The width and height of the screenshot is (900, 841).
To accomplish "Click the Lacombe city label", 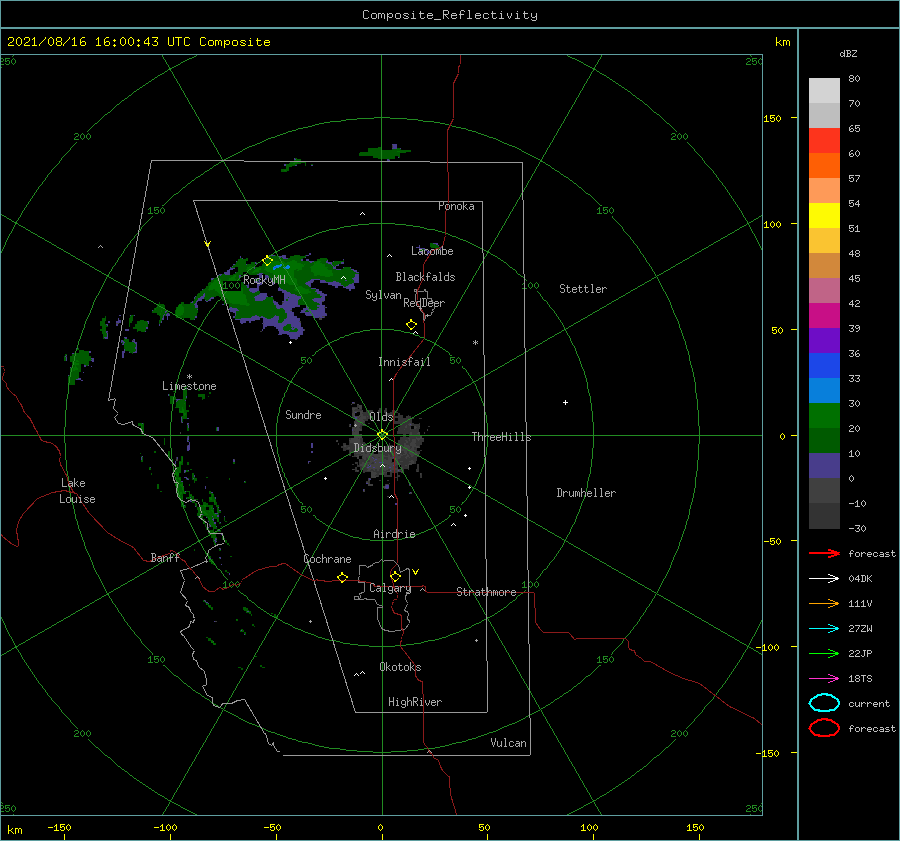I will [432, 251].
